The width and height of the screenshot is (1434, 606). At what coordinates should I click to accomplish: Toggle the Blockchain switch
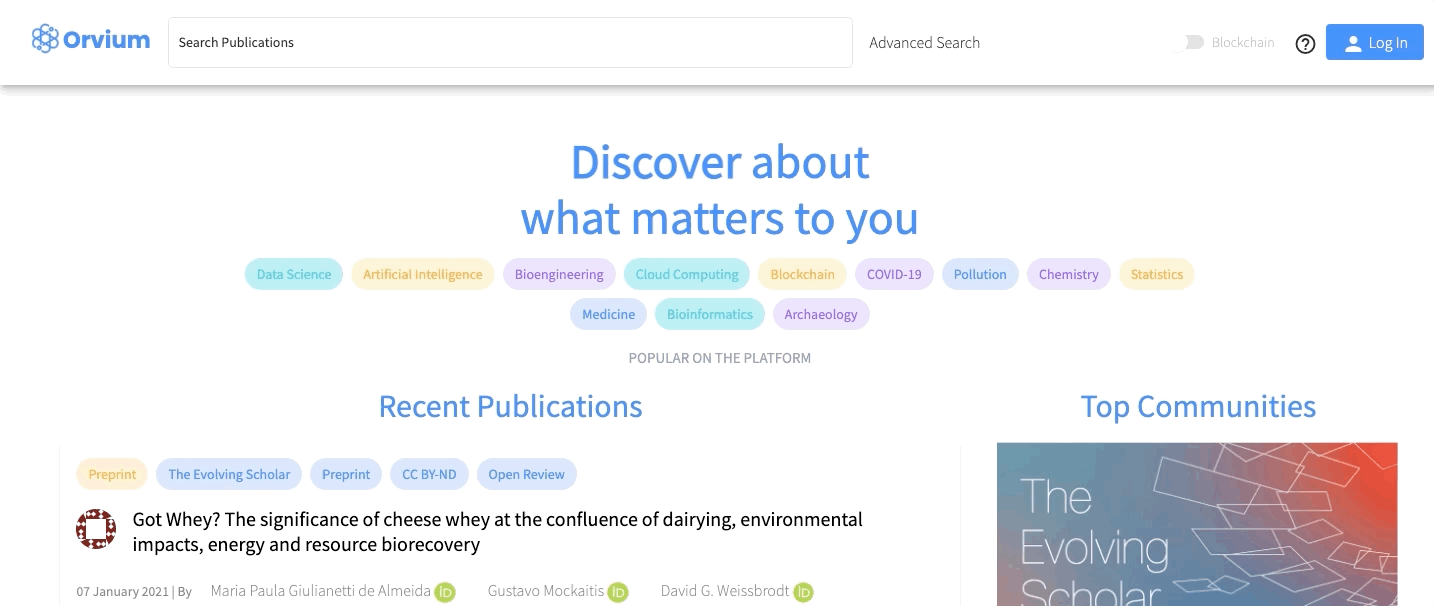1190,42
